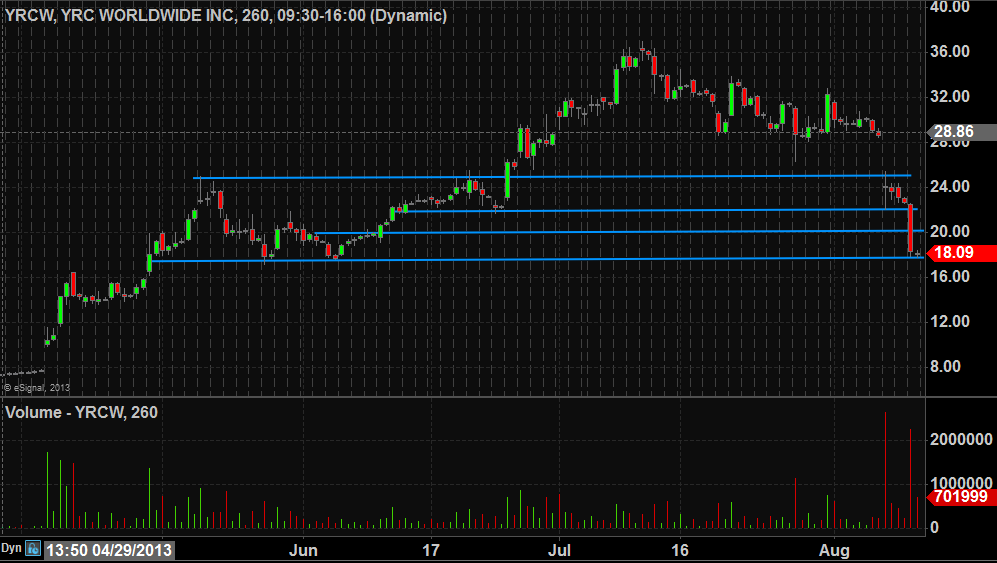Click the 16 date axis label
This screenshot has width=997, height=563.
coord(680,550)
